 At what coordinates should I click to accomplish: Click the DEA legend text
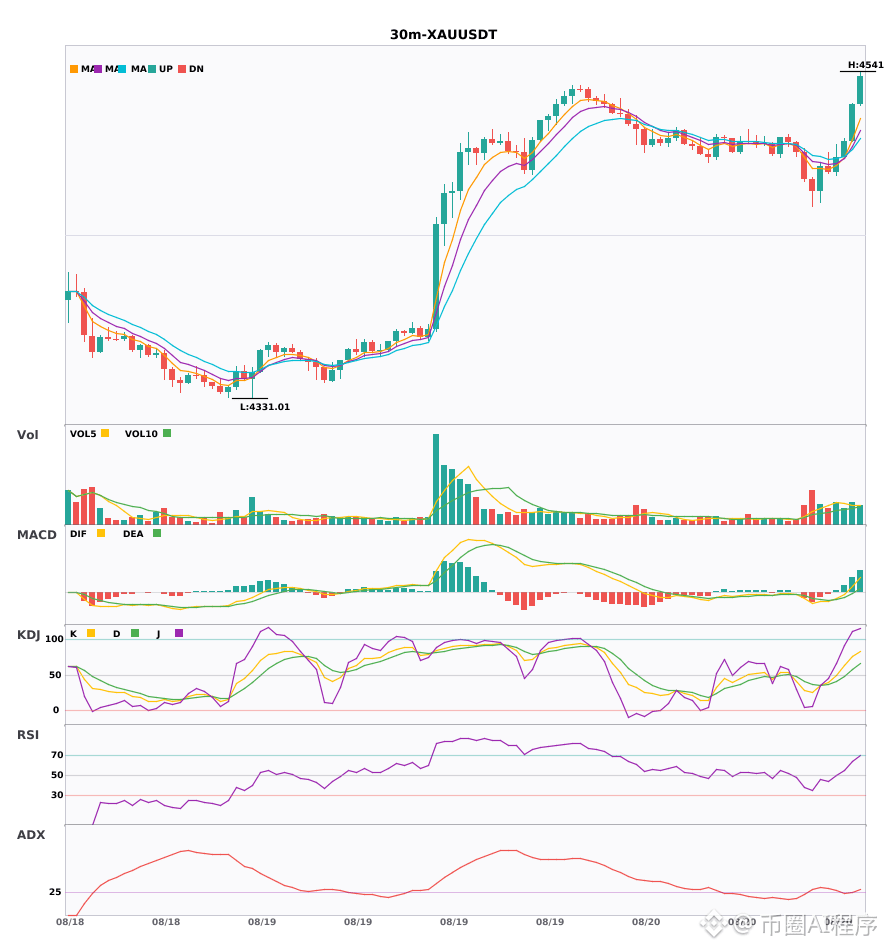click(x=133, y=534)
